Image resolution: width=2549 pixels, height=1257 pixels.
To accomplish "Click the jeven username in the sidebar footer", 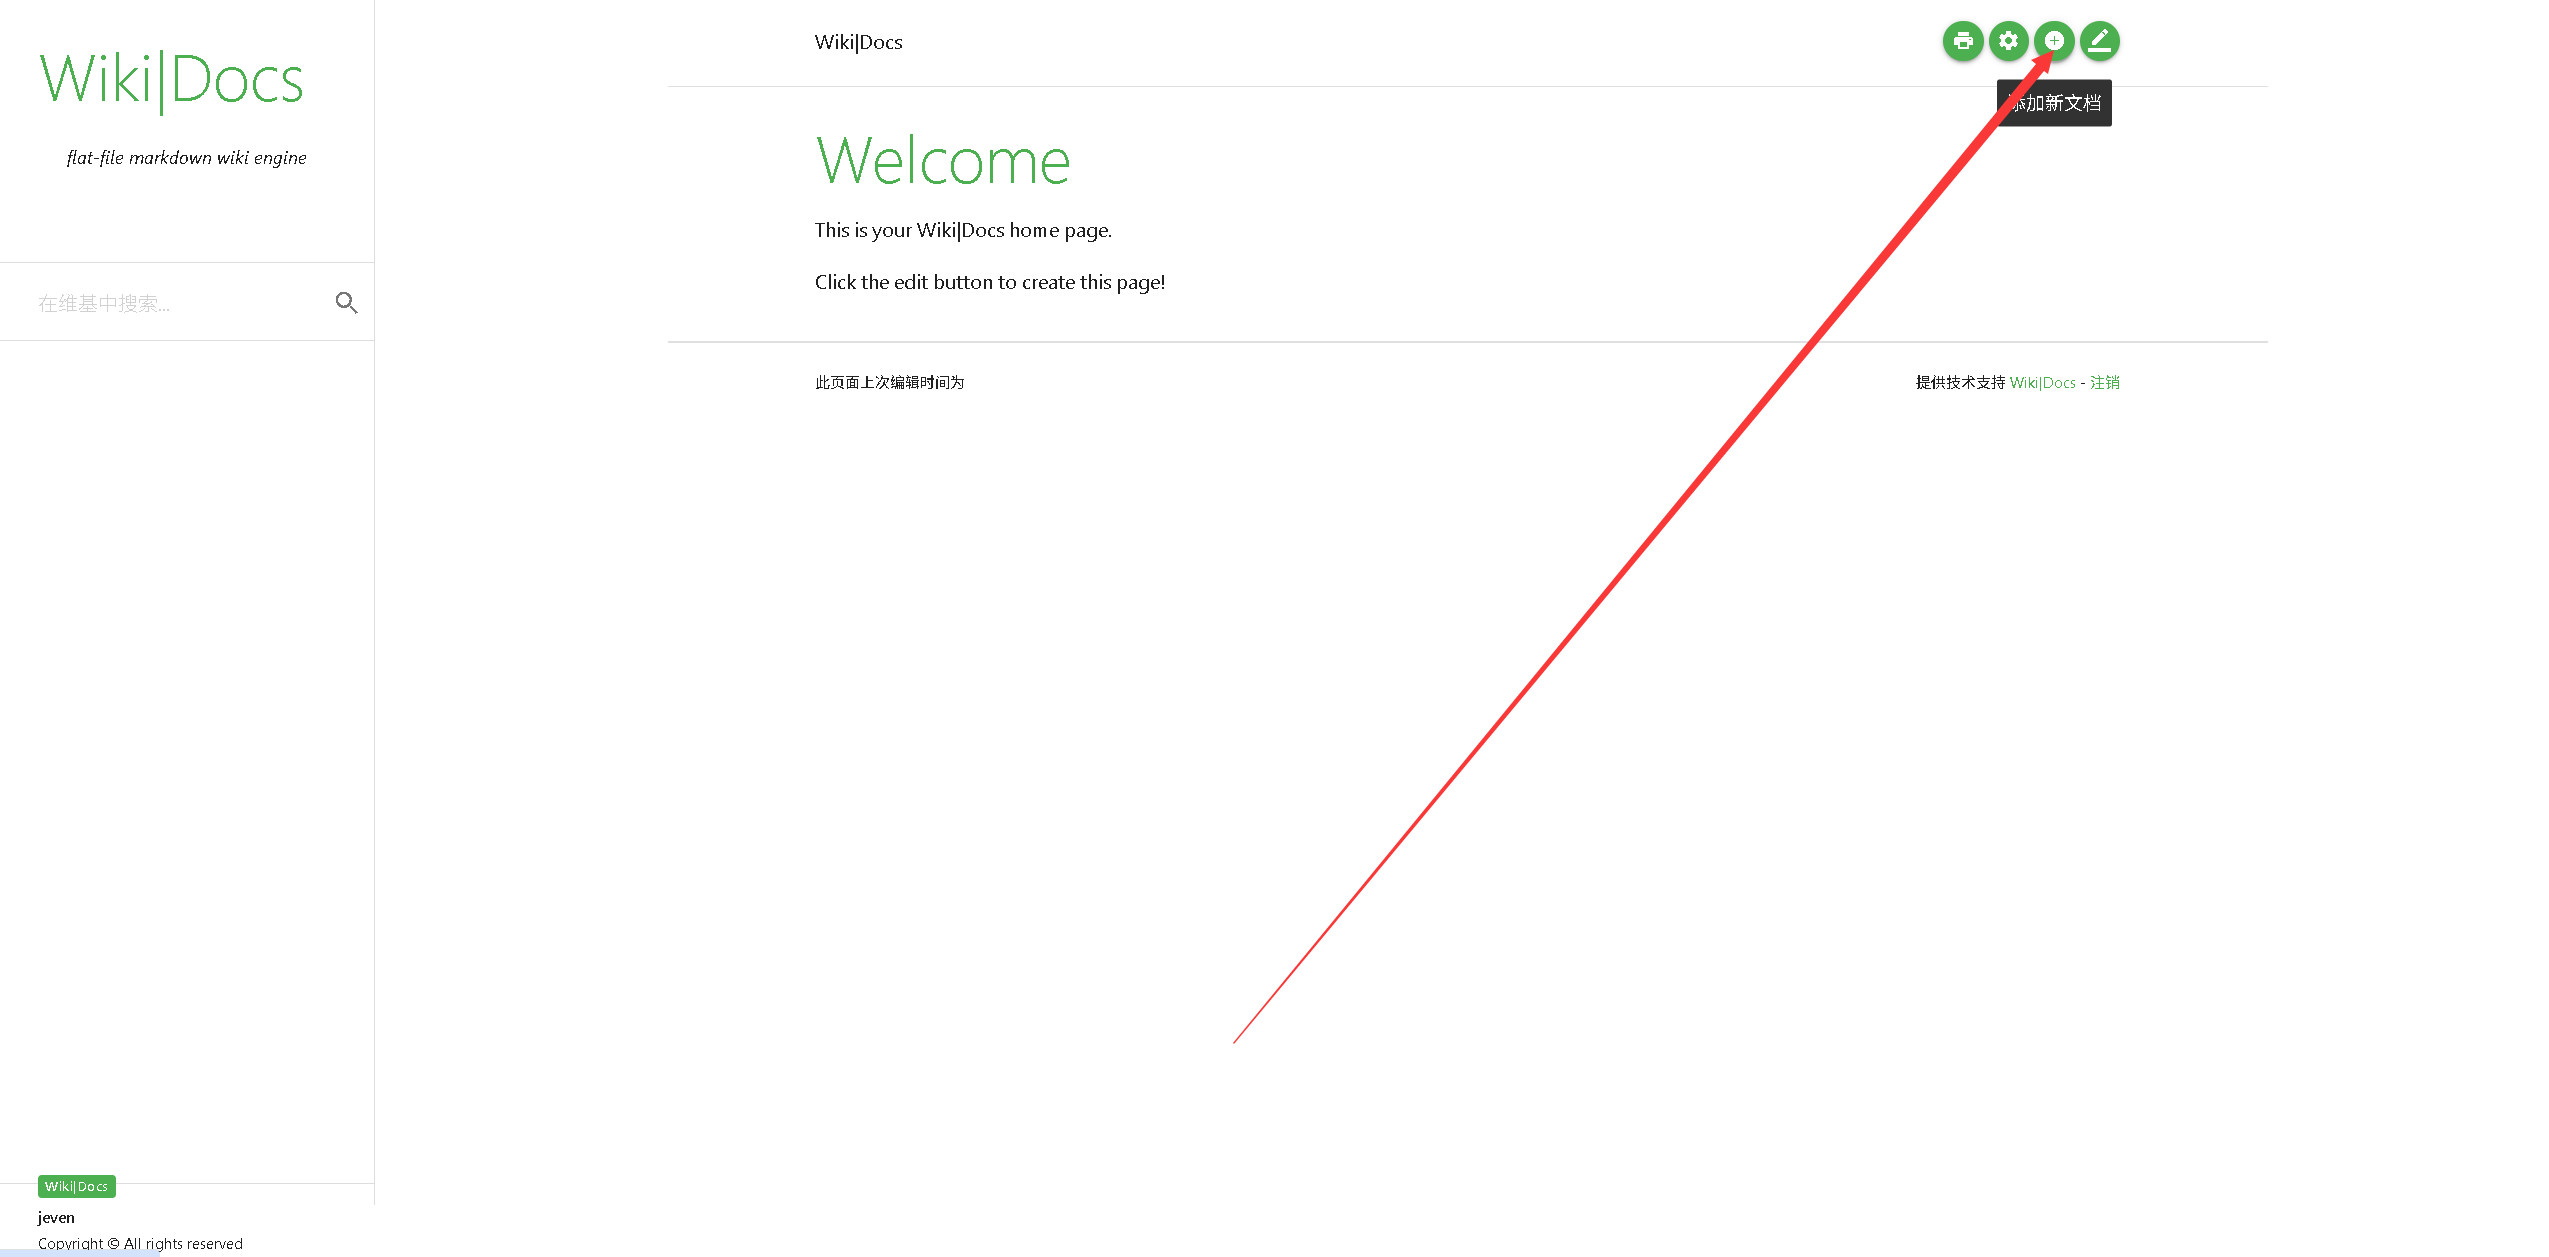I will click(56, 1217).
